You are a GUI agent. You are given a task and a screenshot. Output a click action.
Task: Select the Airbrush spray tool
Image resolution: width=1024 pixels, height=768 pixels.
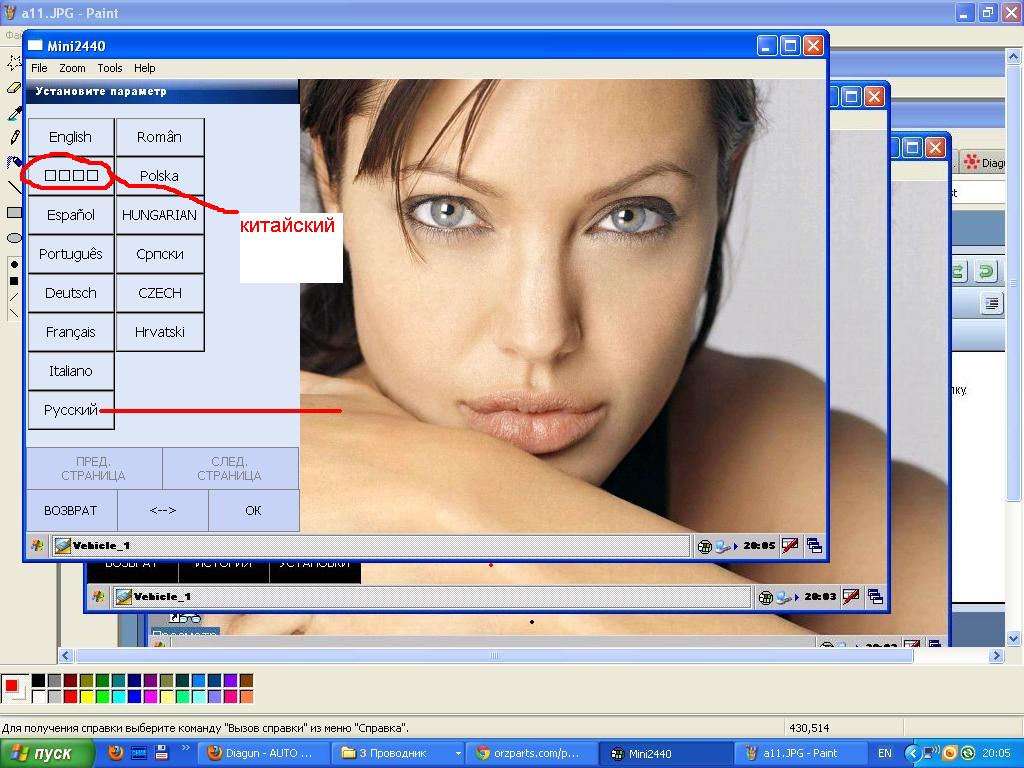click(x=13, y=162)
